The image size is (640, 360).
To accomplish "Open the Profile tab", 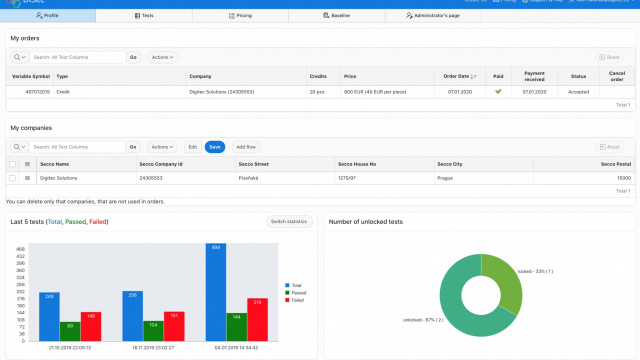I will pyautogui.click(x=48, y=16).
